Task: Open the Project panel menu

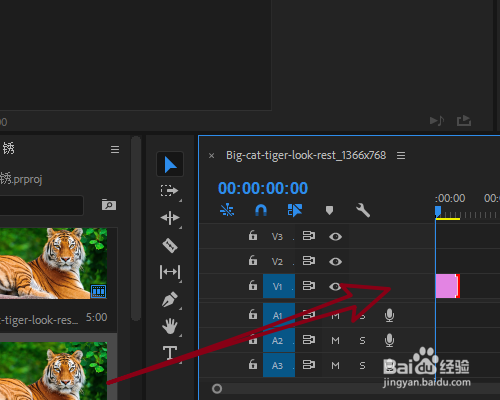Action: 115,150
